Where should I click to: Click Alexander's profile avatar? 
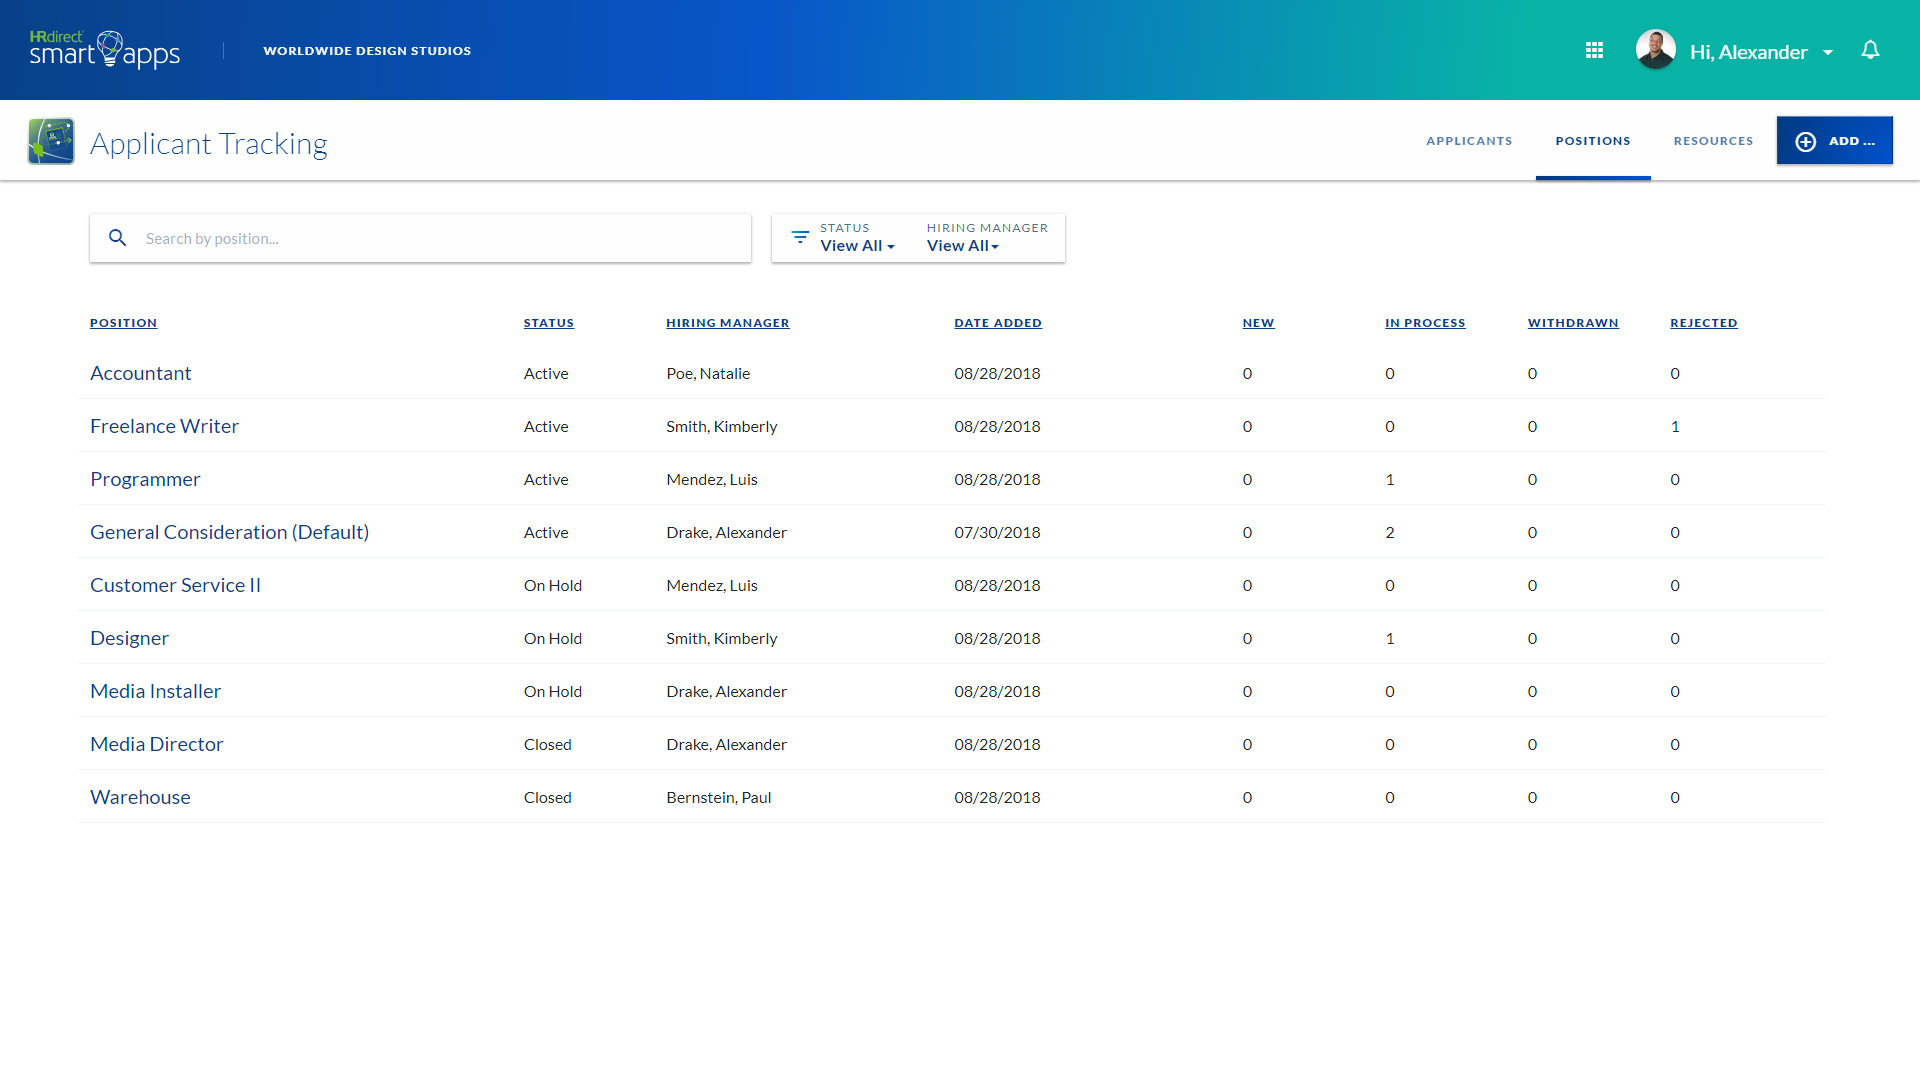click(1655, 50)
